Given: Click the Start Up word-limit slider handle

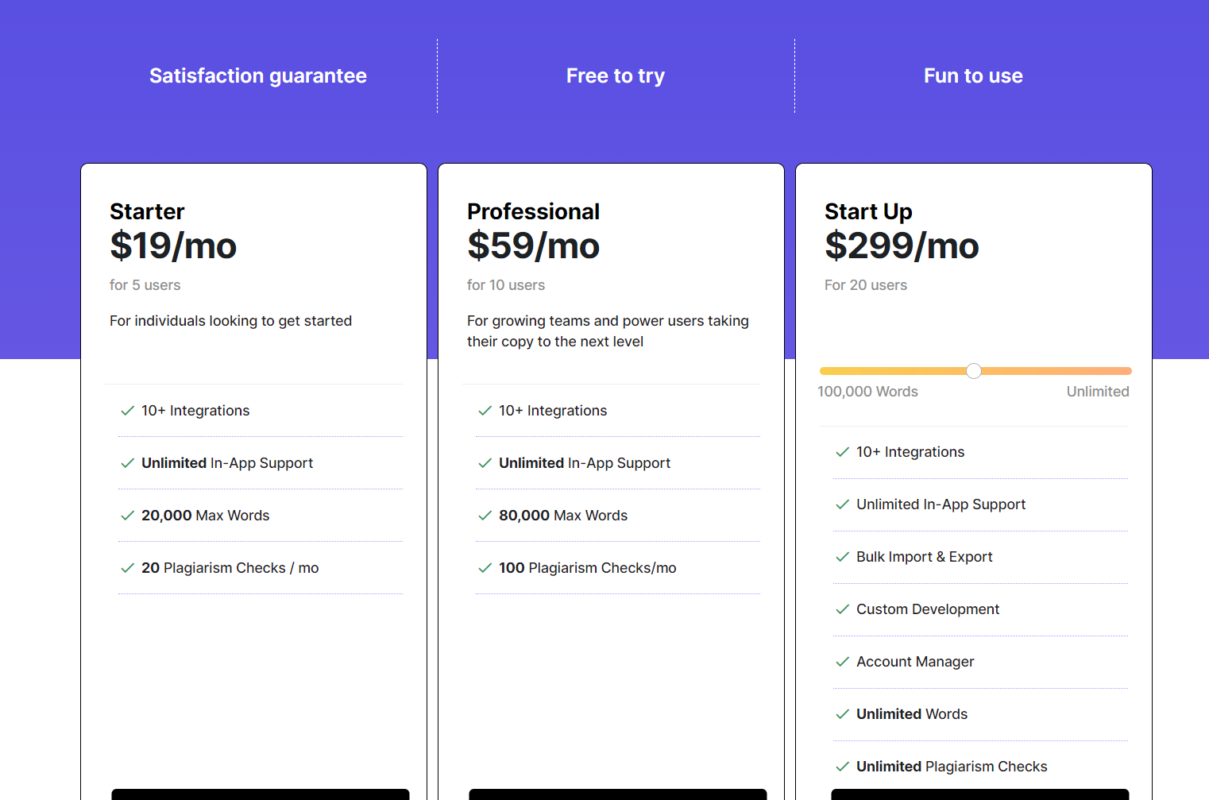Looking at the screenshot, I should tap(974, 371).
